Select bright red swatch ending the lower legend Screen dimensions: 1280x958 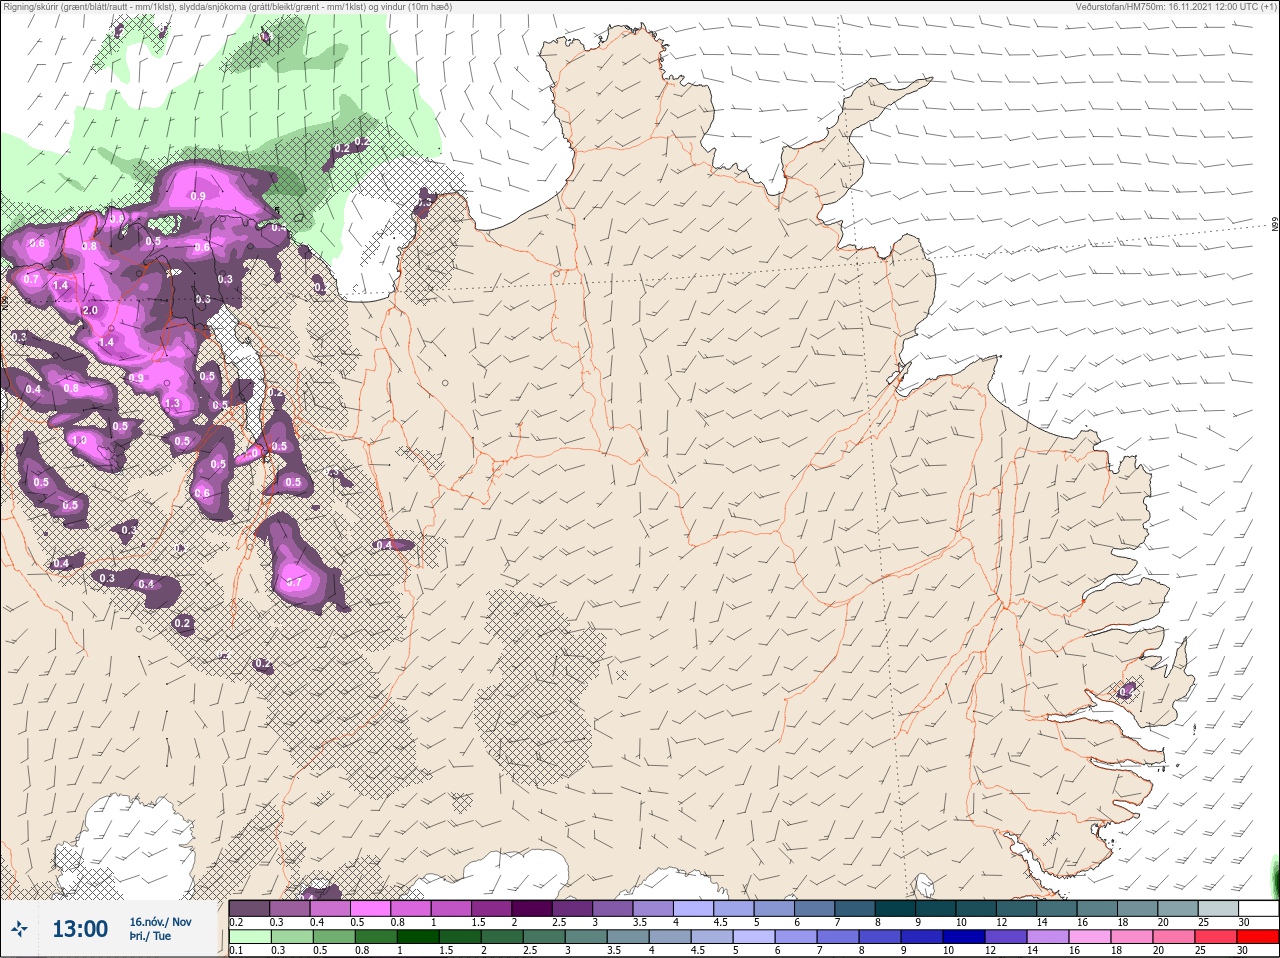(1257, 936)
